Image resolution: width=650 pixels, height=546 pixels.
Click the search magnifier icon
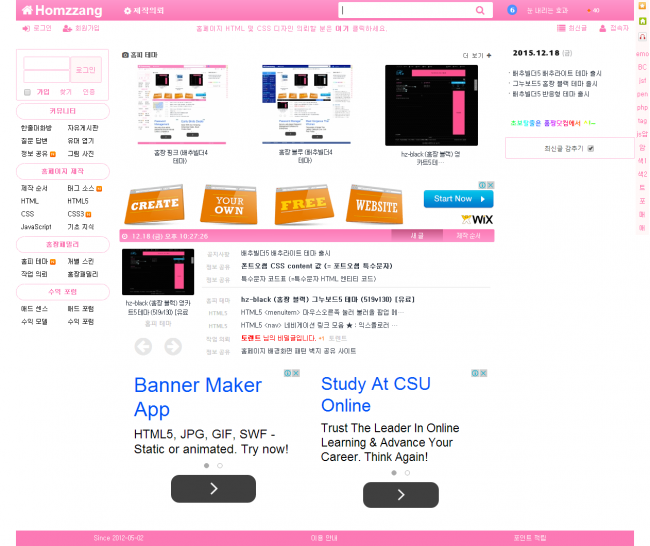[481, 10]
